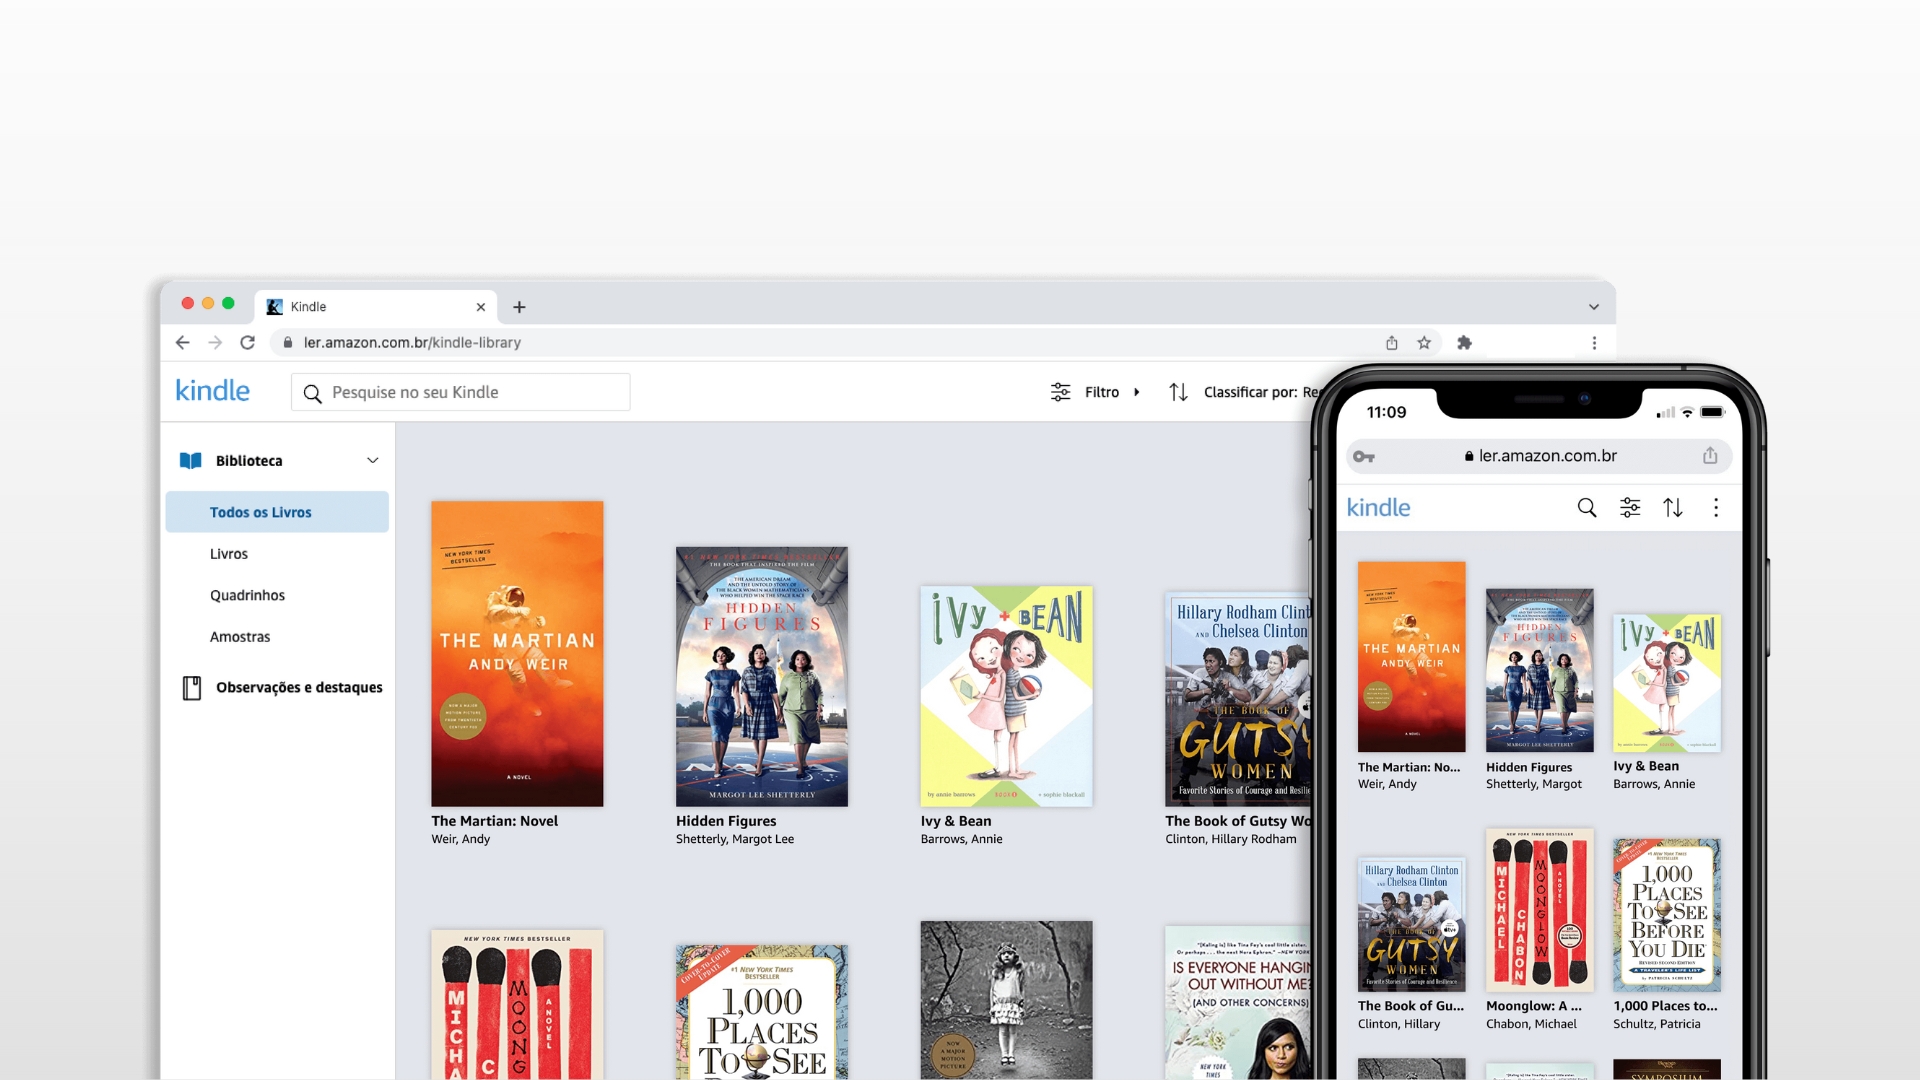Click the Pesquise no seu Kindle search field
The image size is (1920, 1080).
[x=460, y=391]
